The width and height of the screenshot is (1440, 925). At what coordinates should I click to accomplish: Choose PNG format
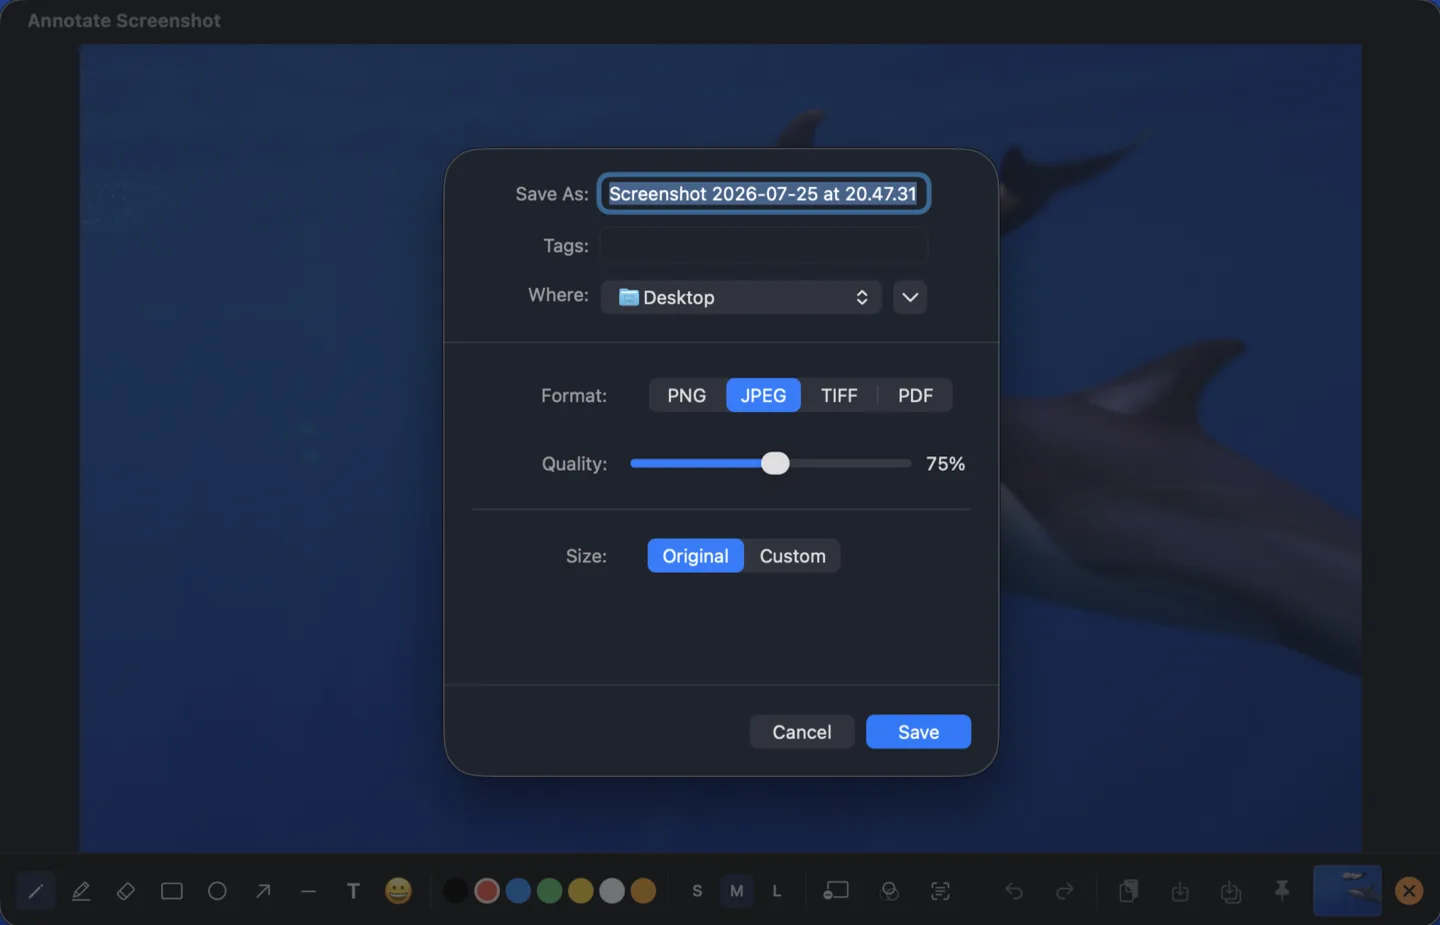[x=687, y=395]
